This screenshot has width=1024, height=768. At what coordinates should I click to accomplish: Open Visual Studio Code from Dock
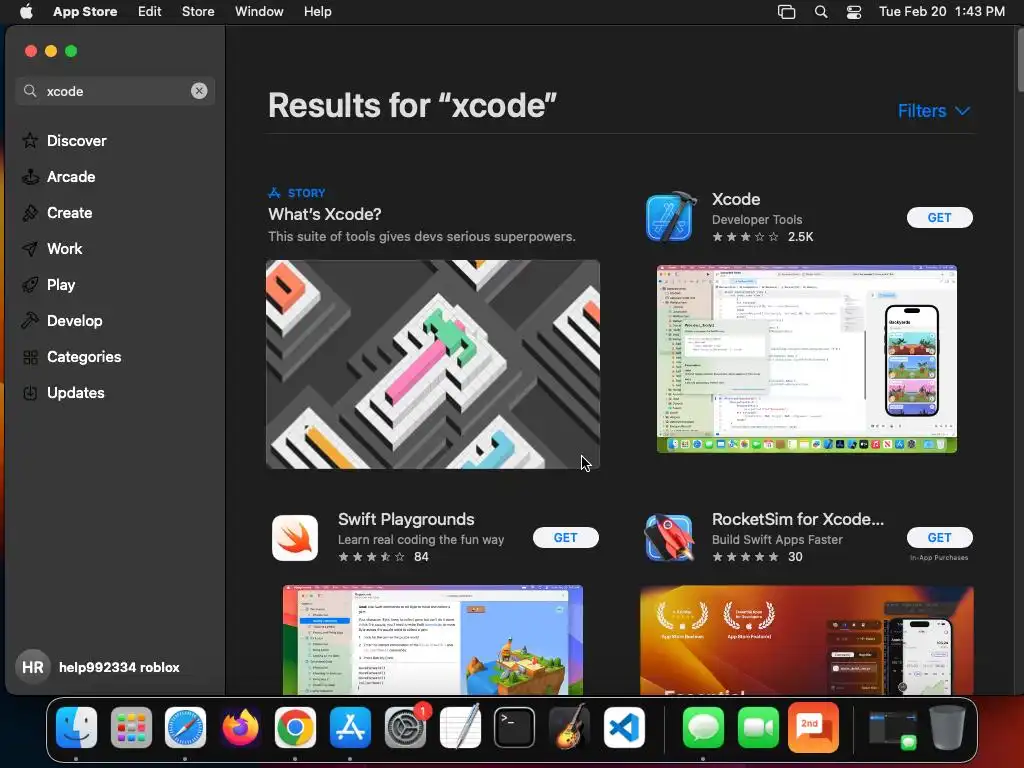point(624,727)
